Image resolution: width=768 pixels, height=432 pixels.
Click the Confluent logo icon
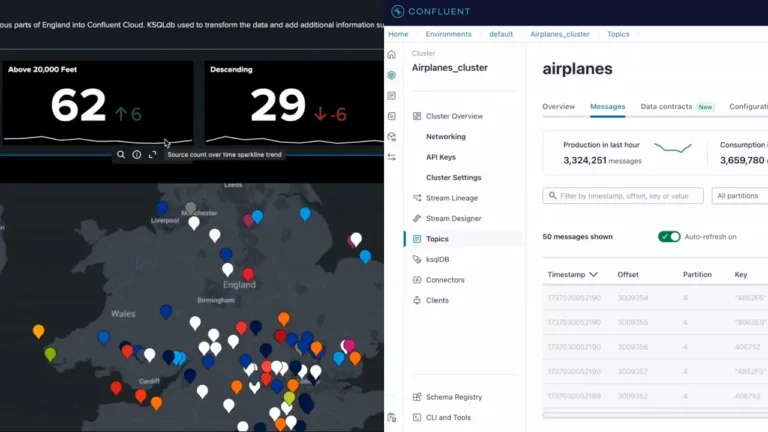click(398, 11)
